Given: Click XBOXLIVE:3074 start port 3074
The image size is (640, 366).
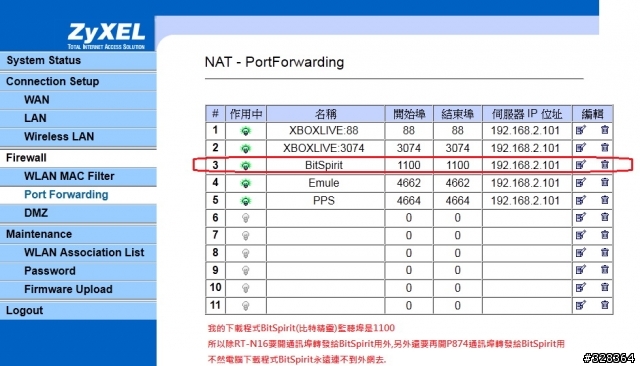Looking at the screenshot, I should pyautogui.click(x=409, y=148).
